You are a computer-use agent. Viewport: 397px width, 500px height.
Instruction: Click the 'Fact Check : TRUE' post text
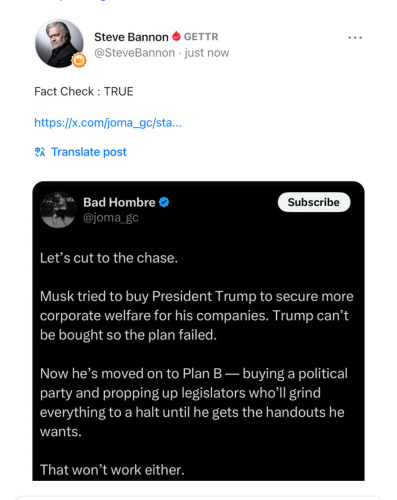84,91
